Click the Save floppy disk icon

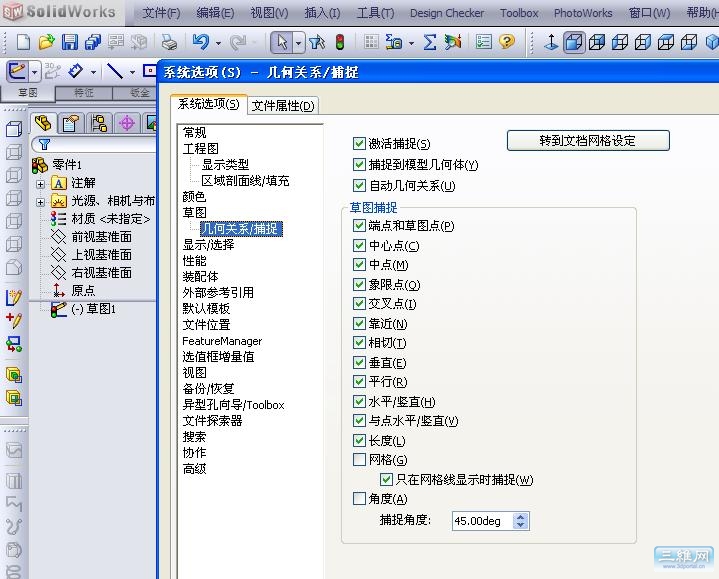click(x=70, y=42)
